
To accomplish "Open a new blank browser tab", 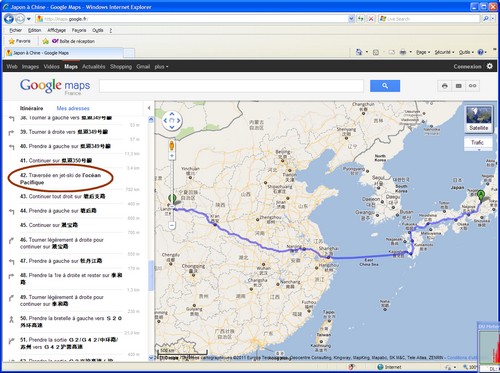I will point(129,53).
